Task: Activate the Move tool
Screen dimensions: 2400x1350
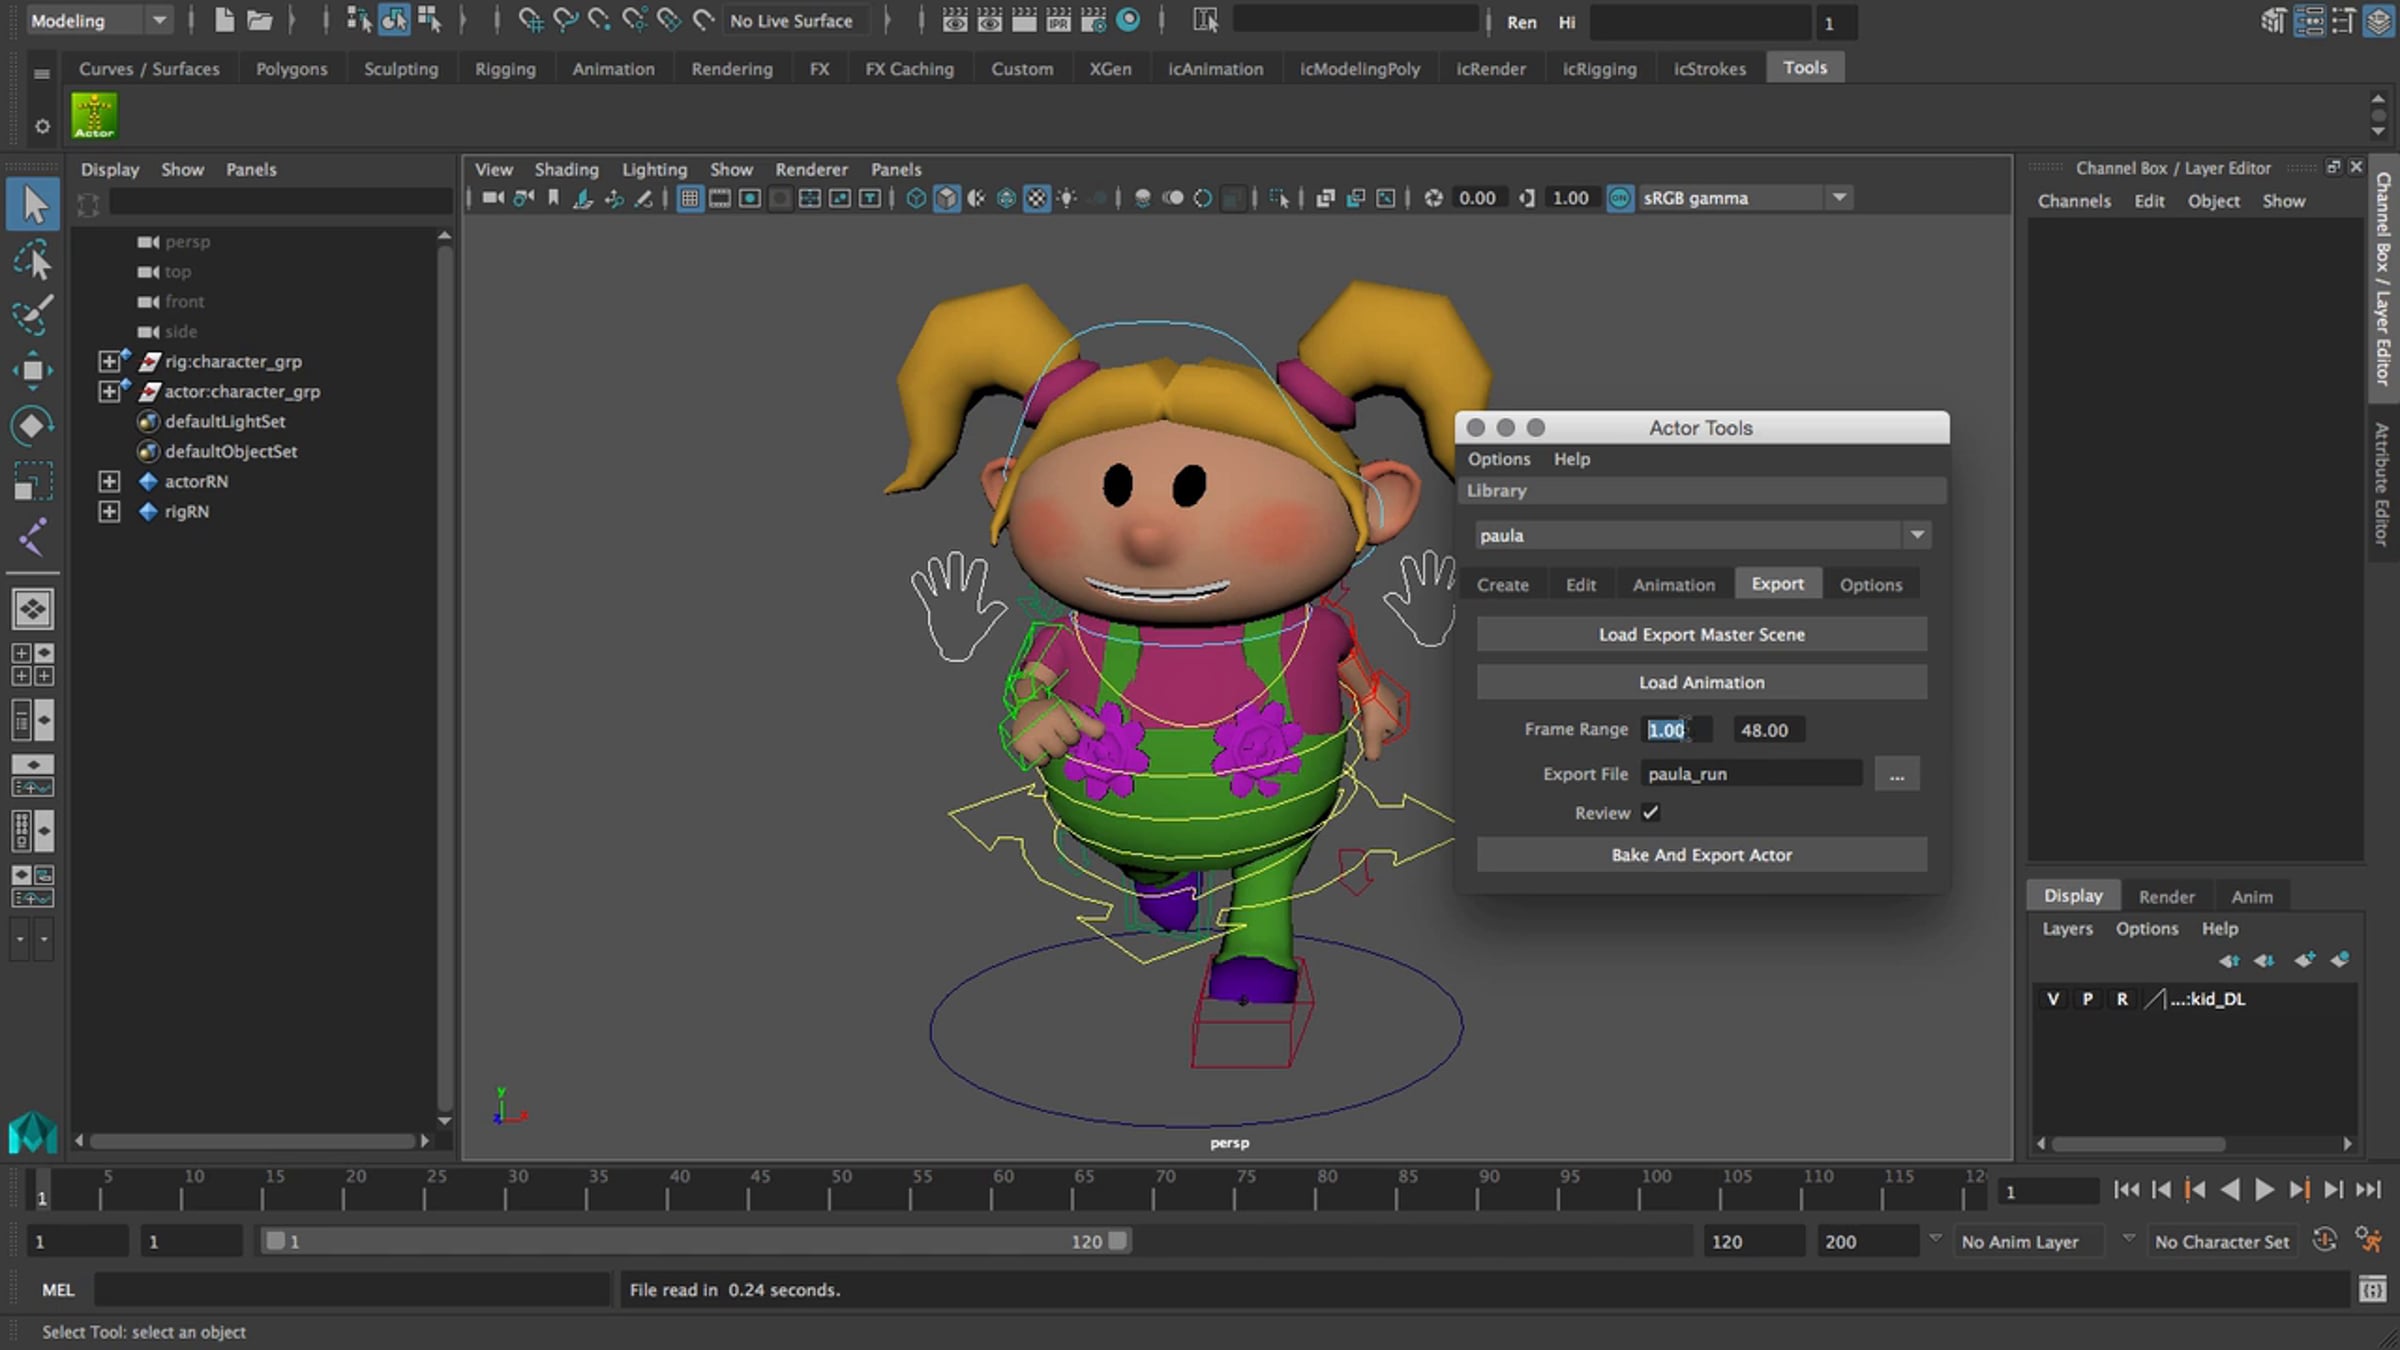Action: (32, 371)
